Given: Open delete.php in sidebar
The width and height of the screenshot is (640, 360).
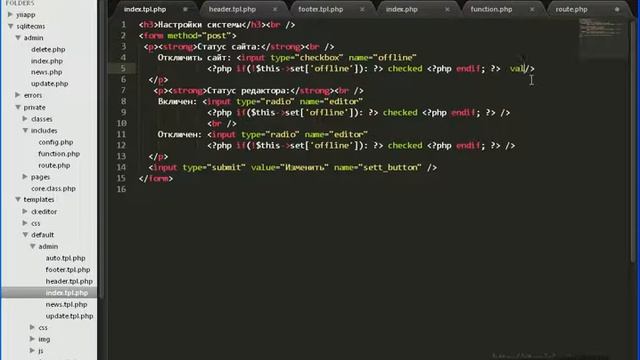Looking at the screenshot, I should point(48,49).
